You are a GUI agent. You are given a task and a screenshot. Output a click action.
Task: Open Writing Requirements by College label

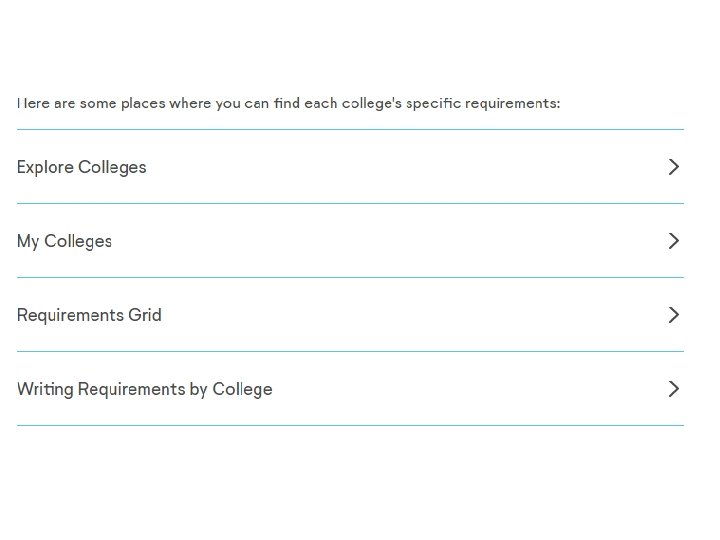144,389
